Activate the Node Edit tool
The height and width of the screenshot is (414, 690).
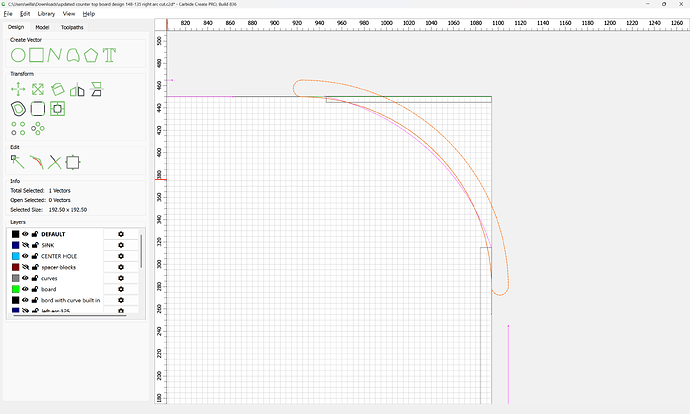point(17,160)
